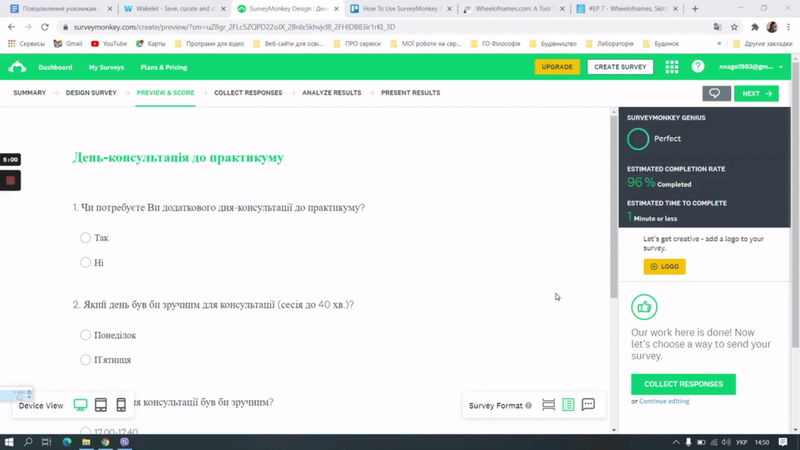This screenshot has height=450, width=800.
Task: Click the SurveyMonkey logo icon
Action: point(17,67)
